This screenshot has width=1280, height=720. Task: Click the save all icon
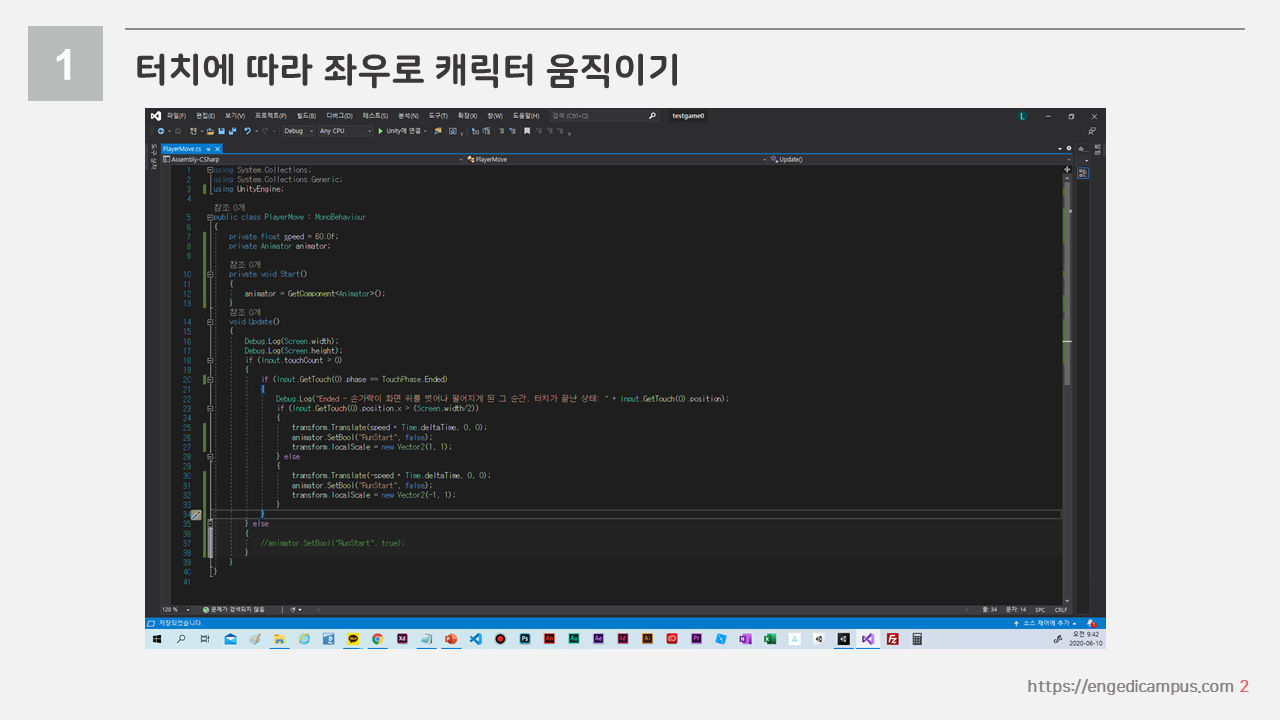coord(232,131)
